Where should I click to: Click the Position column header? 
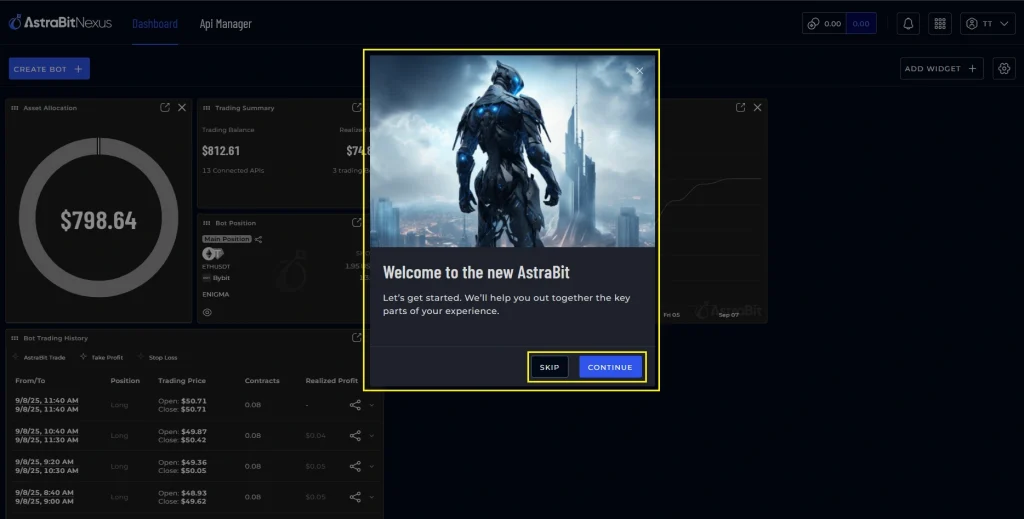click(x=125, y=381)
